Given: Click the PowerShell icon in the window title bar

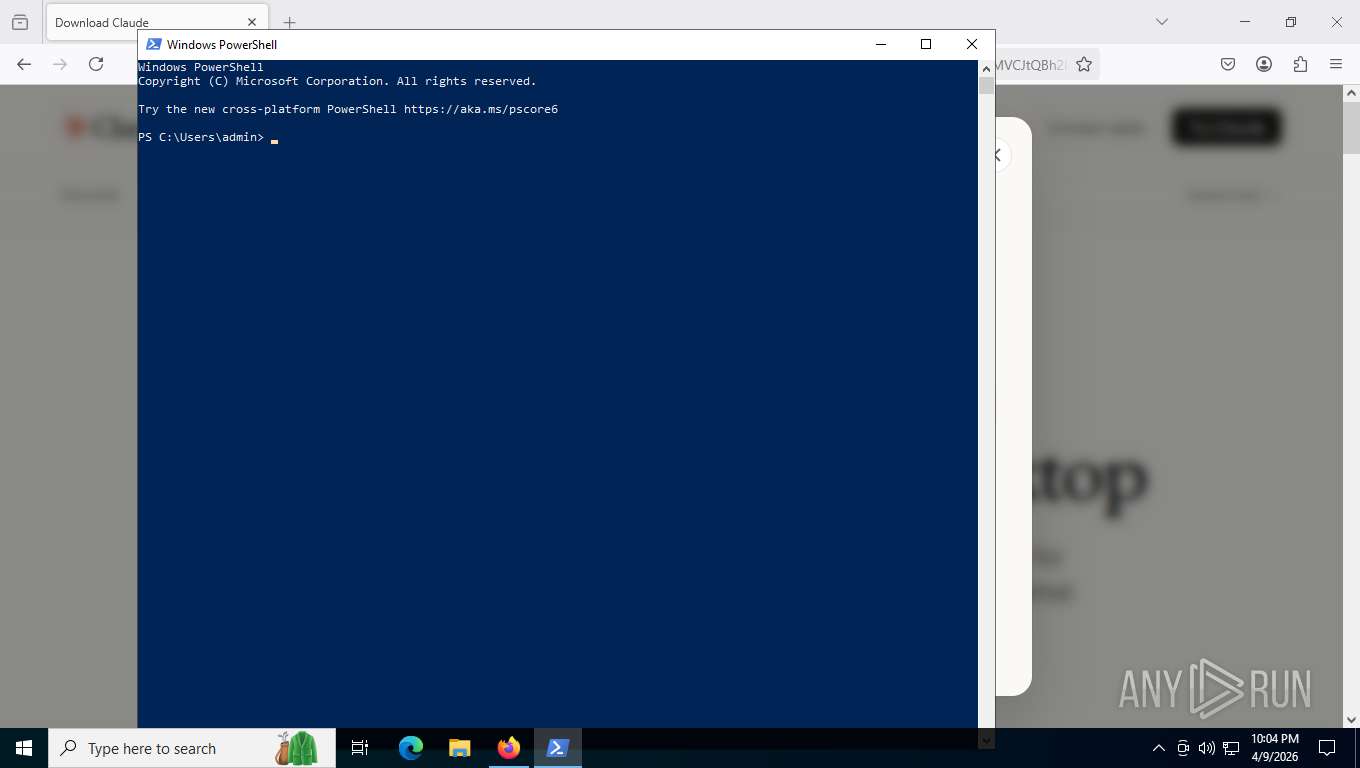Looking at the screenshot, I should coord(153,44).
